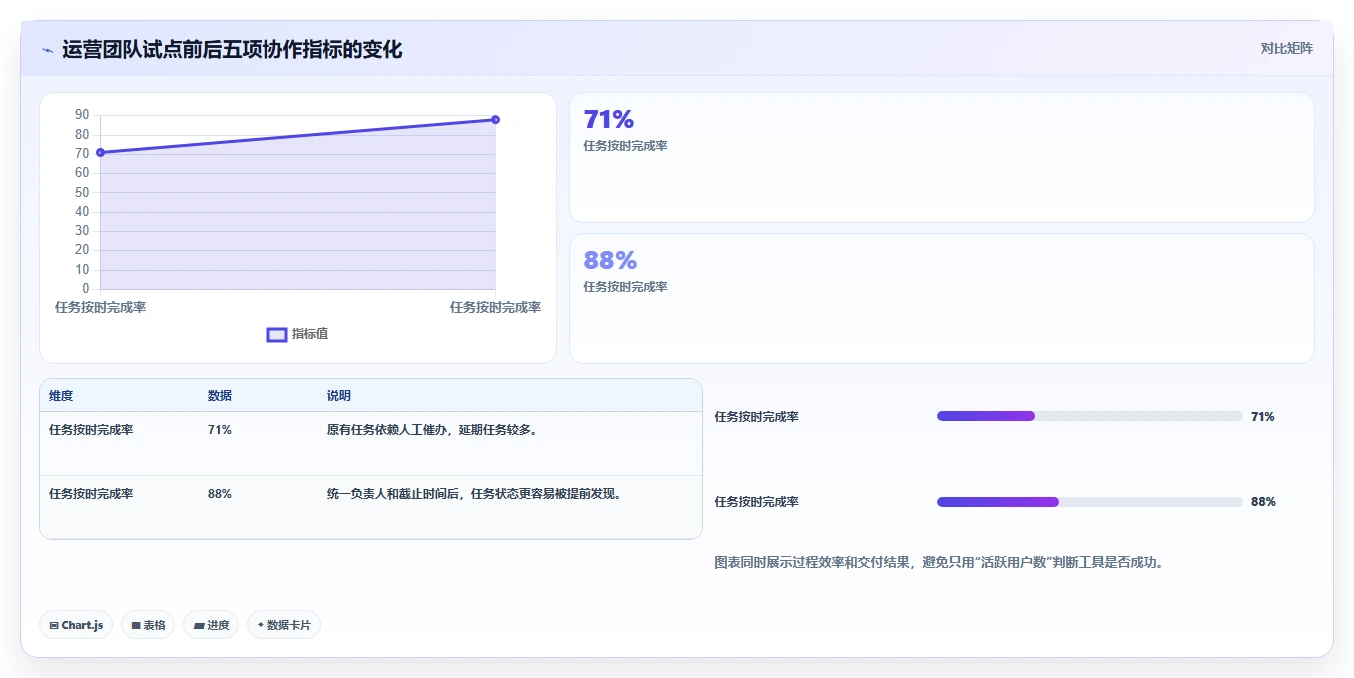This screenshot has width=1354, height=678.
Task: Click 任务按时完成率 caption under the 71% card figure
Action: (625, 146)
